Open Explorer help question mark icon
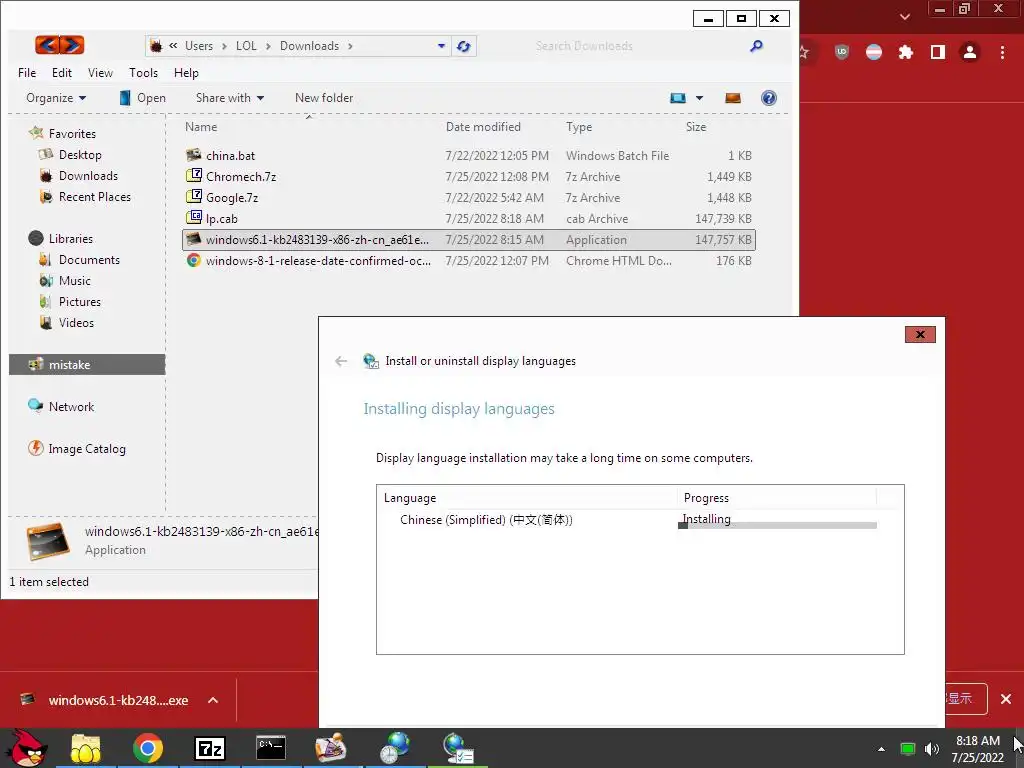This screenshot has height=768, width=1024. (x=769, y=98)
